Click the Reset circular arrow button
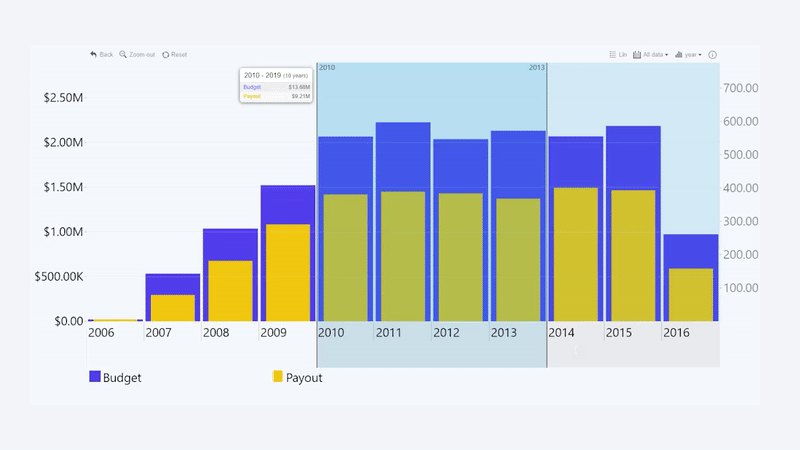800x450 pixels. tap(174, 55)
